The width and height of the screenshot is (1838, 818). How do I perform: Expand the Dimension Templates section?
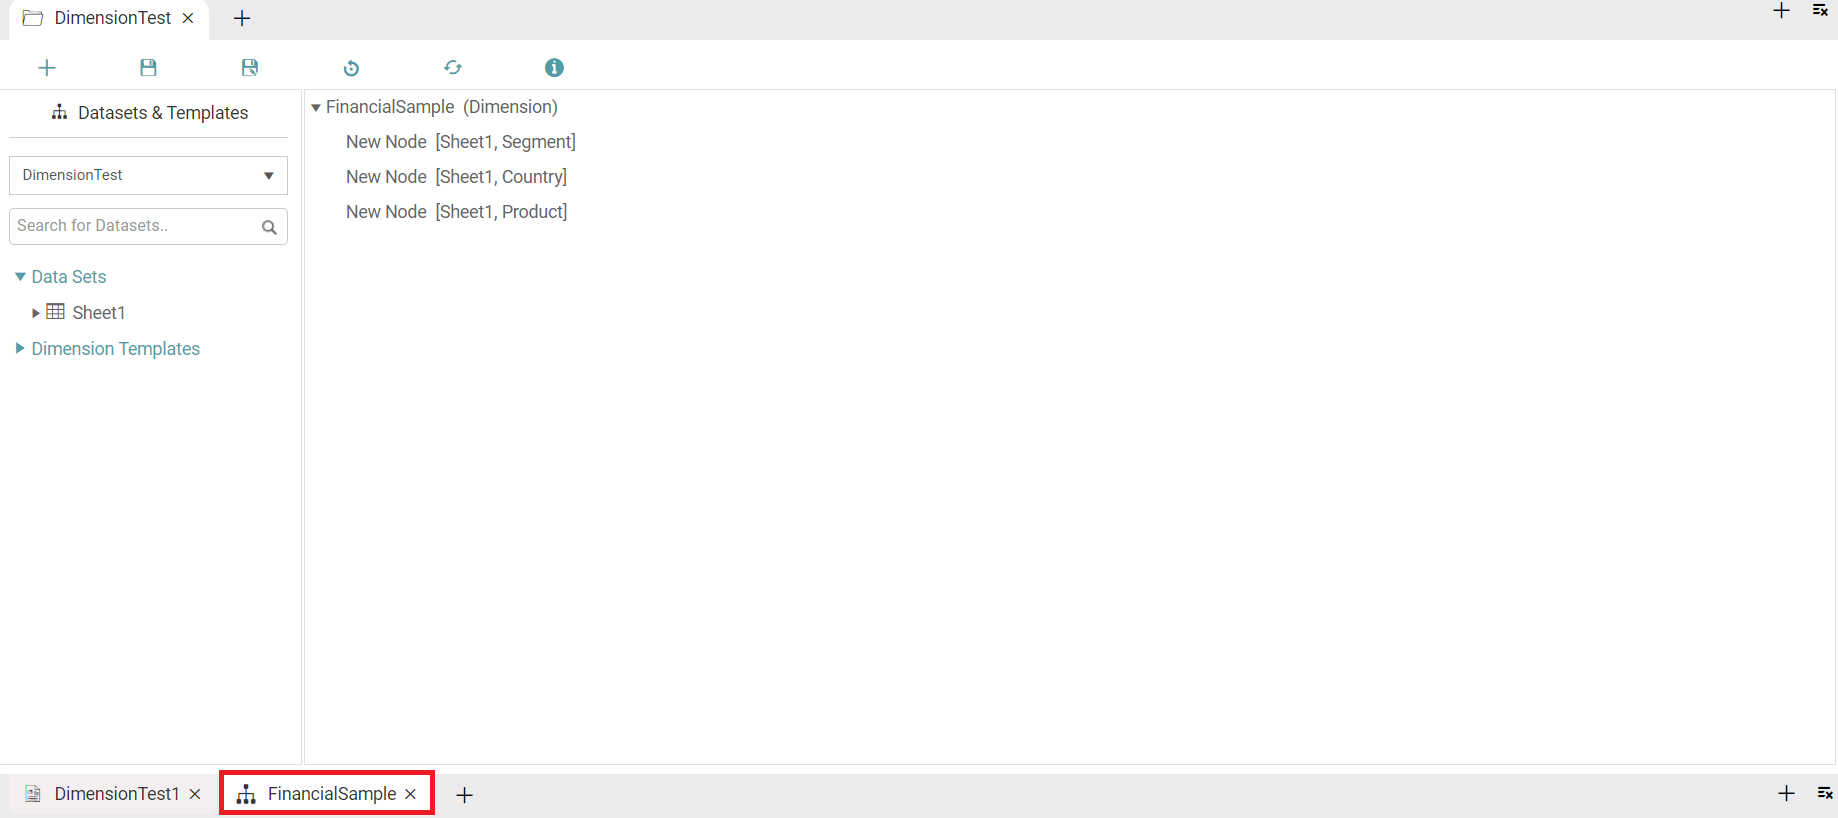tap(20, 349)
